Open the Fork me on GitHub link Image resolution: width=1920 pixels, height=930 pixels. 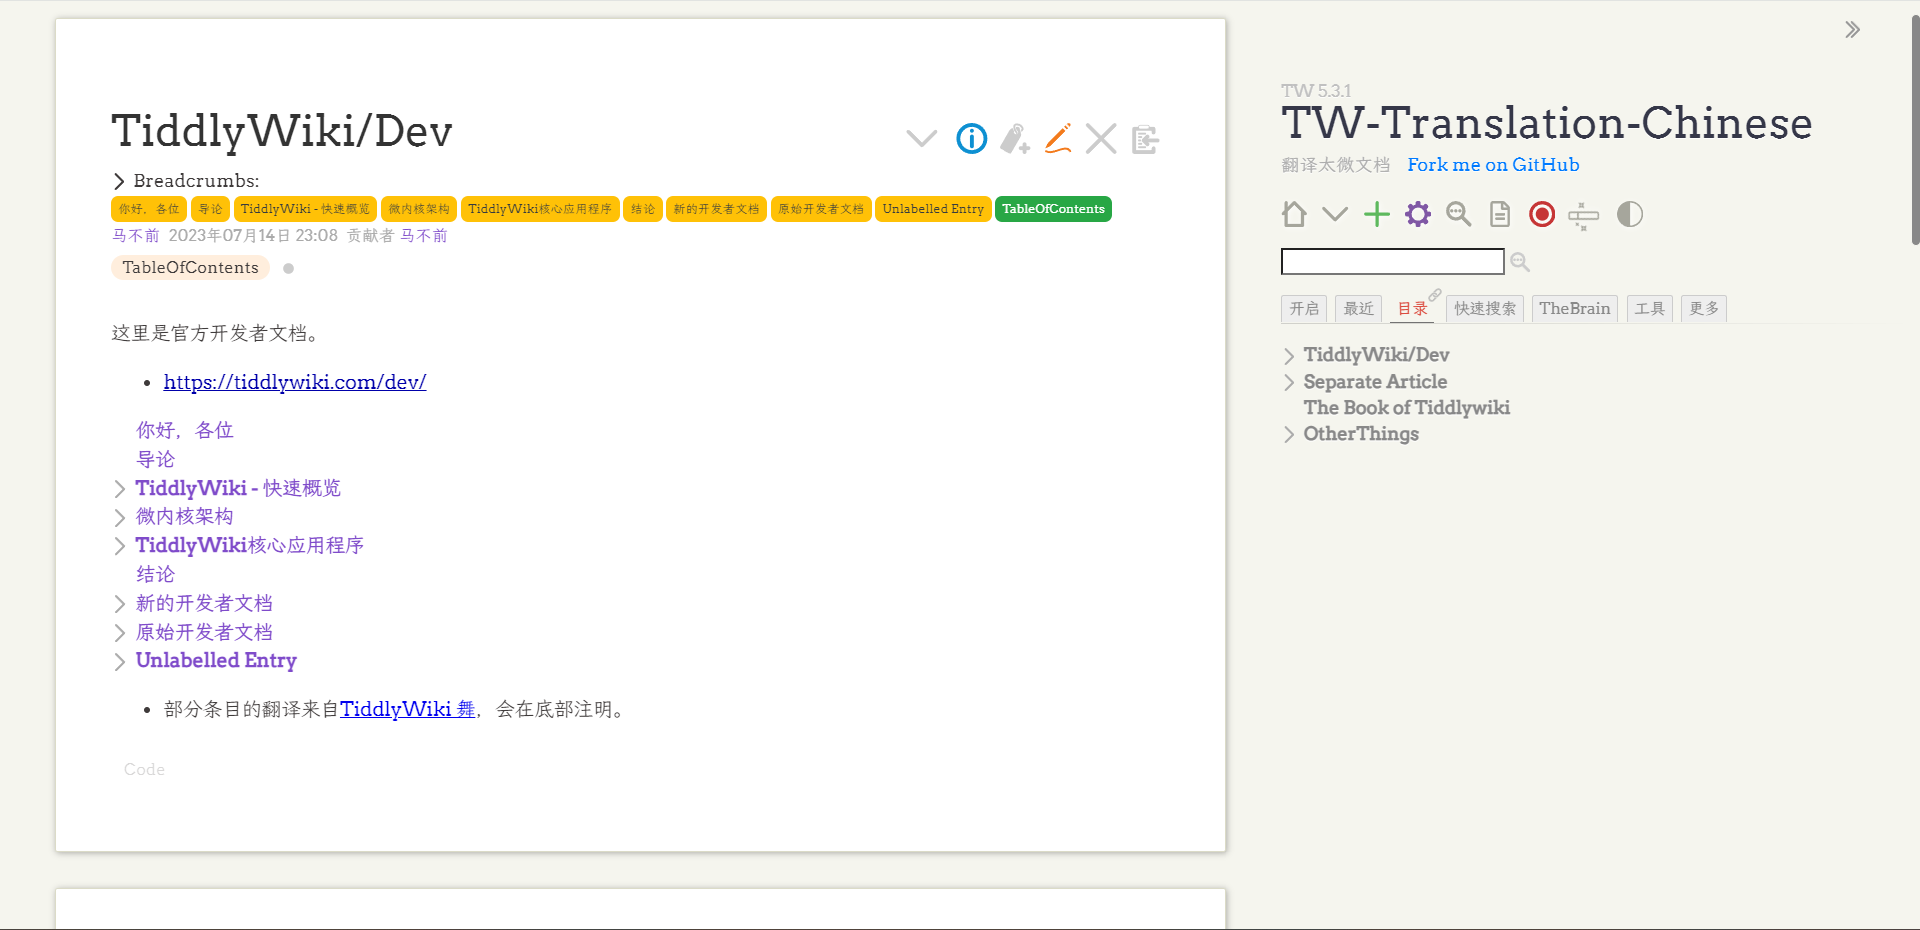1493,165
